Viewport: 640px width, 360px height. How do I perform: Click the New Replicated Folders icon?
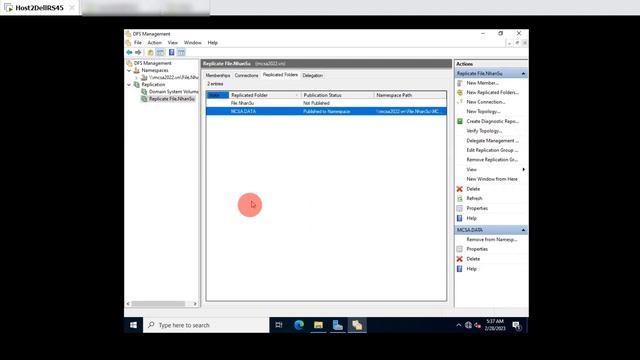[460, 93]
